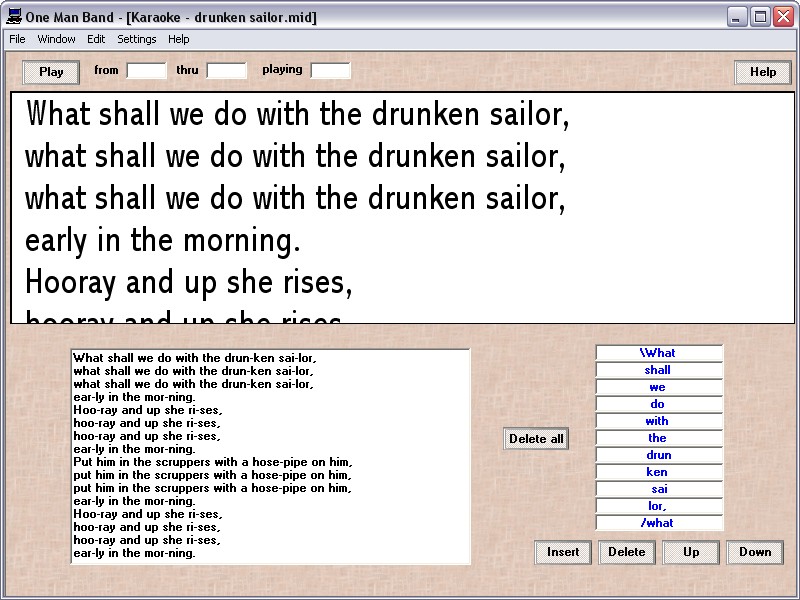
Task: Select the 'lor,' syllable field
Action: pyautogui.click(x=659, y=506)
